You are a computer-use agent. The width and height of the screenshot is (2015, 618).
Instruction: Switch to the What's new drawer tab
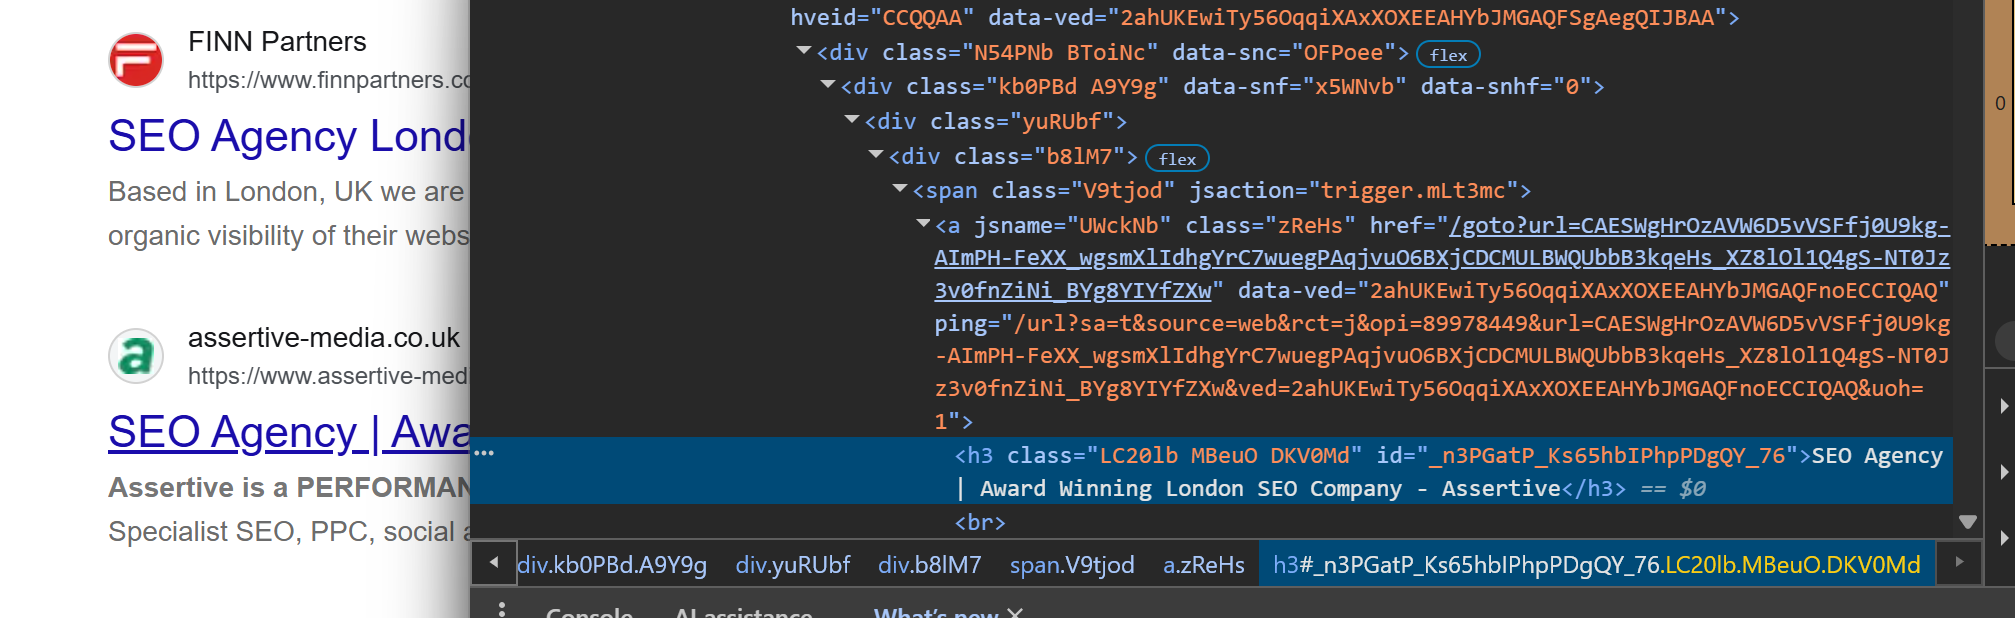(x=936, y=612)
